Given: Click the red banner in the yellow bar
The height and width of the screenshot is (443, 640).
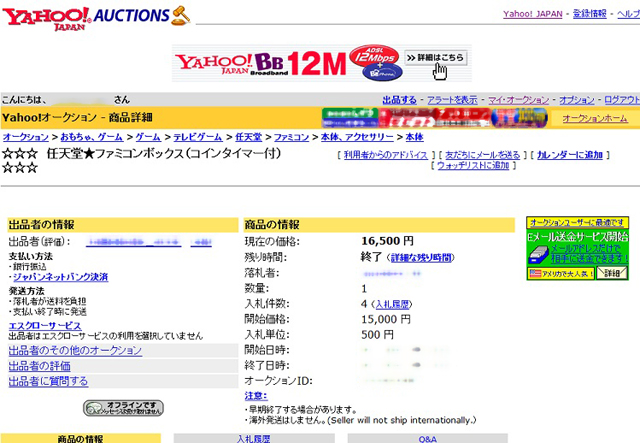Looking at the screenshot, I should (x=434, y=118).
